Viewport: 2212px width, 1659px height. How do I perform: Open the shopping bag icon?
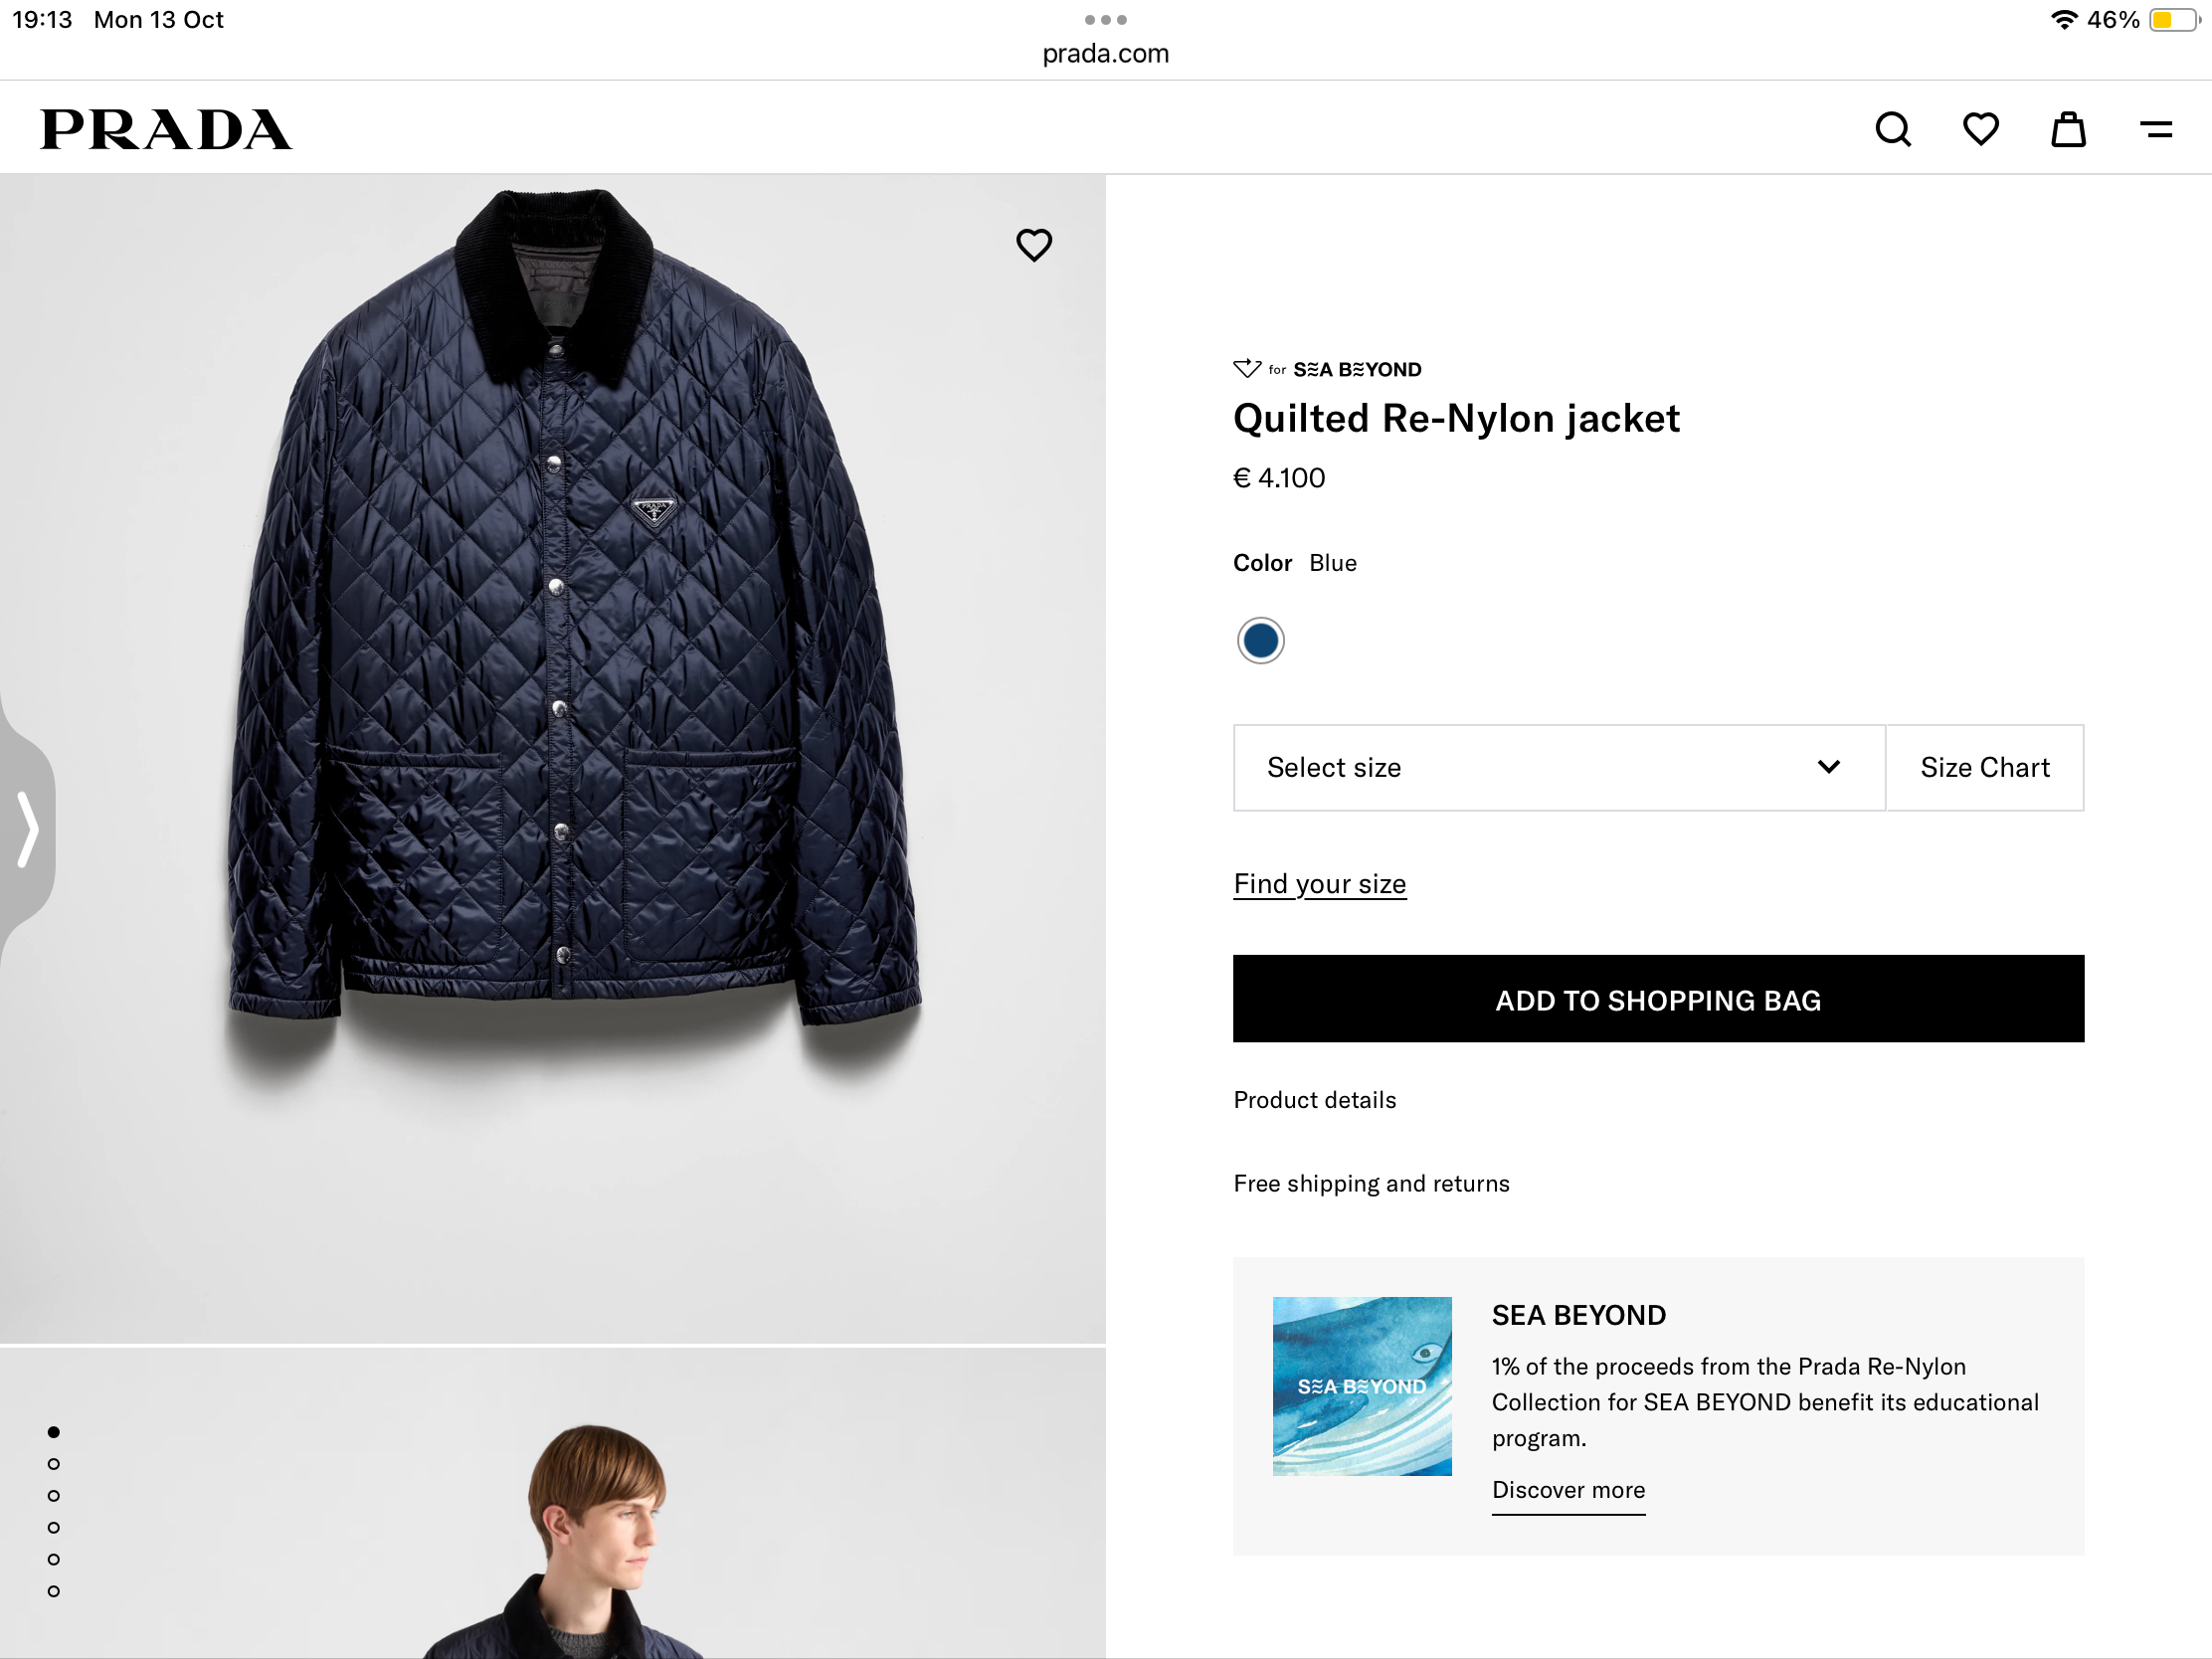(2068, 130)
